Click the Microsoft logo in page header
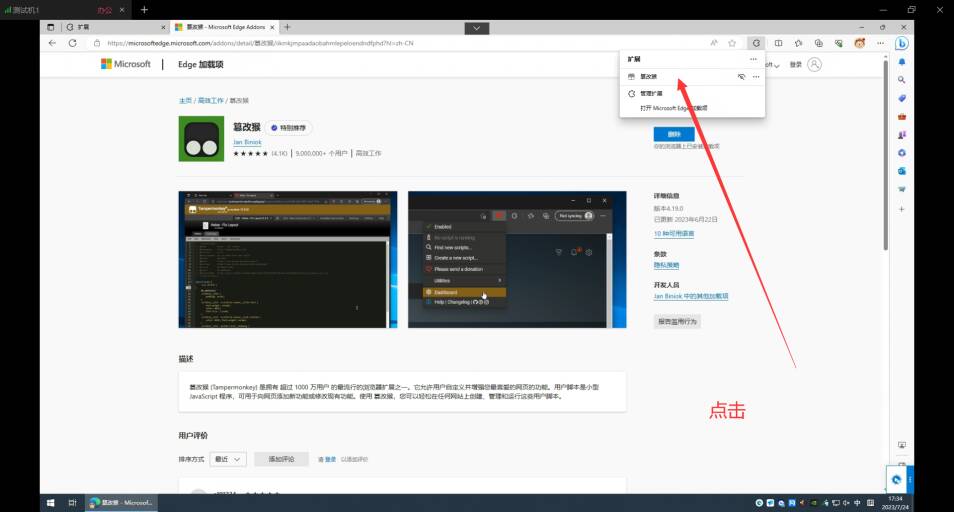Viewport: 954px width, 512px height. coord(126,64)
